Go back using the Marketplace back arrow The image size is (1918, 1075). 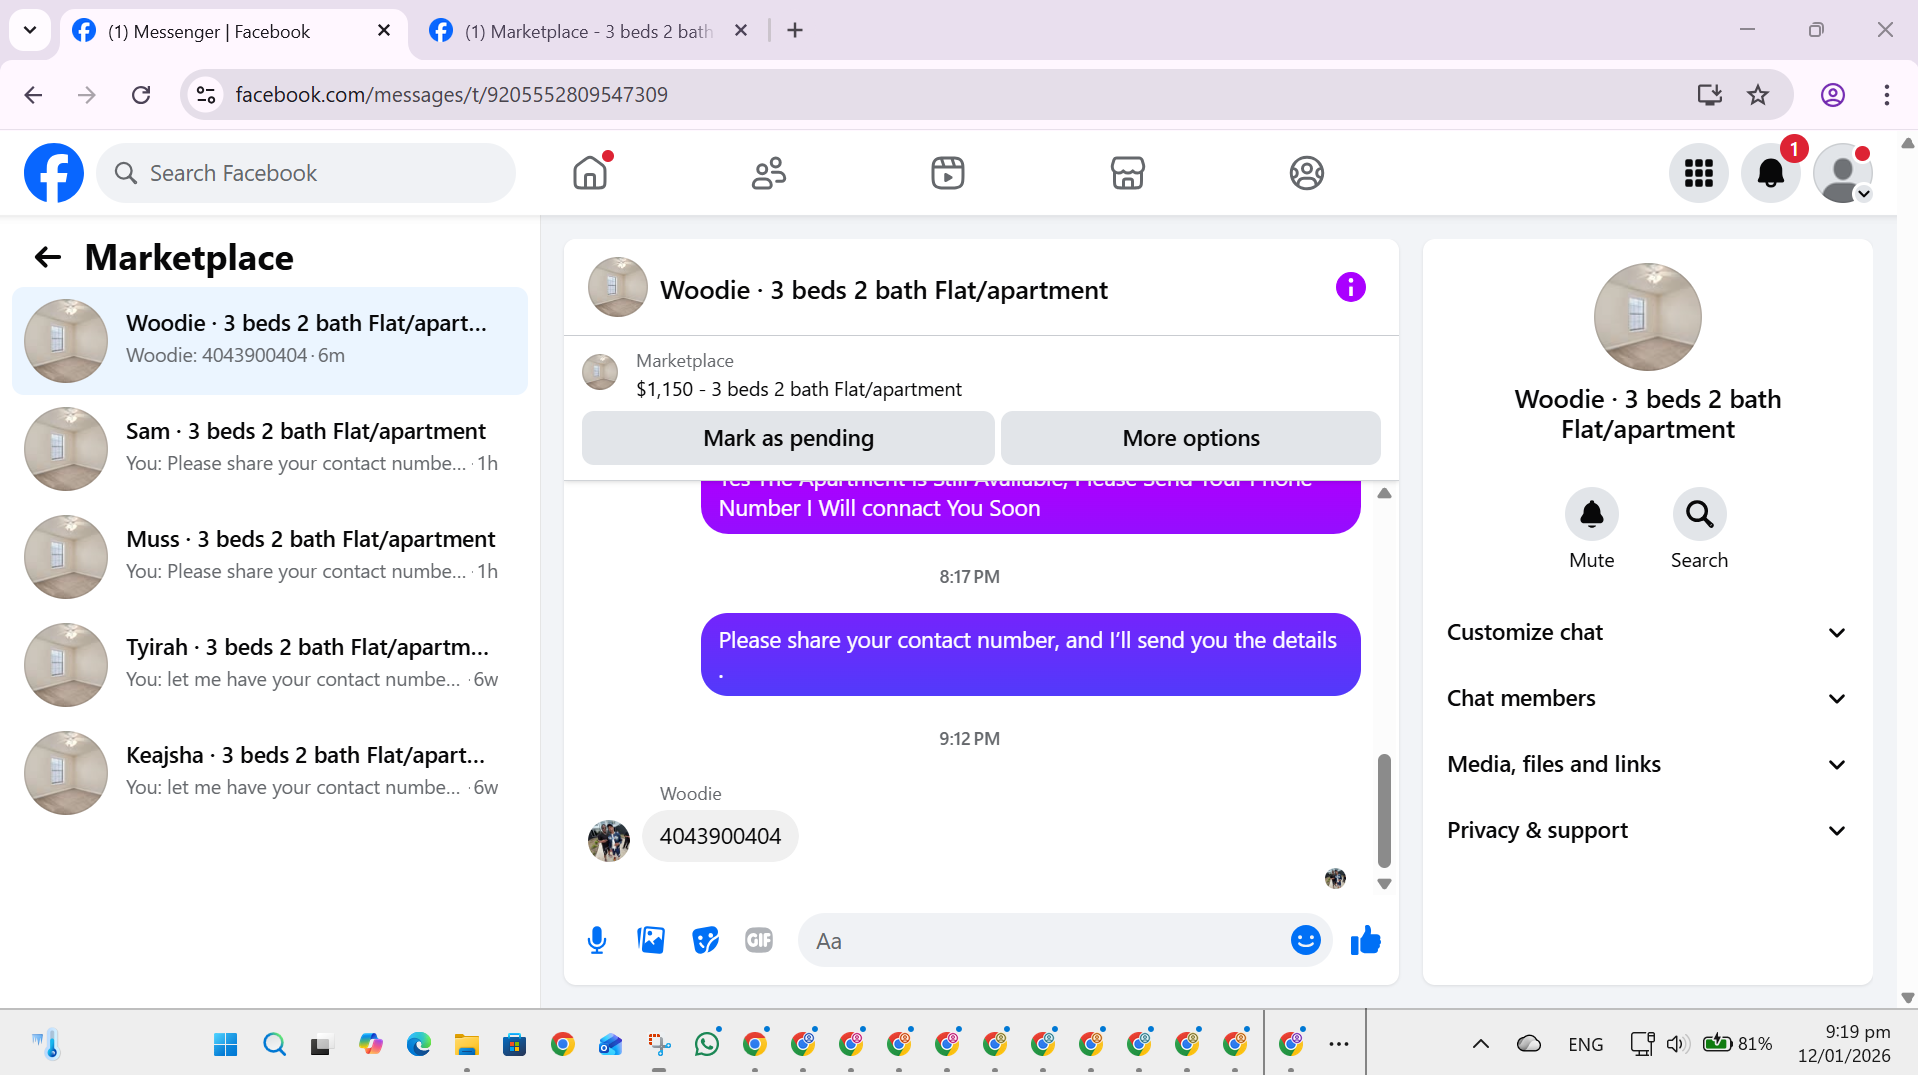tap(48, 258)
